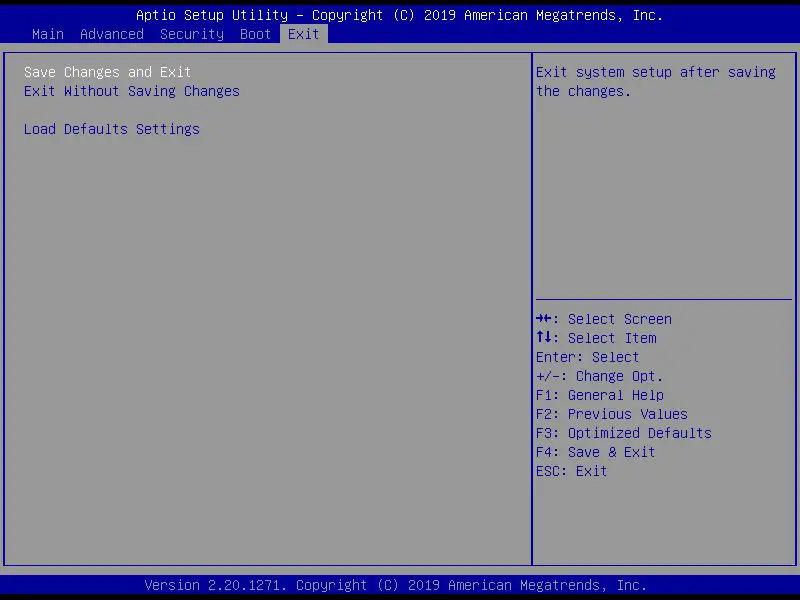Screen dimensions: 800x600
Task: Select Exit Without Saving Changes
Action: (132, 91)
